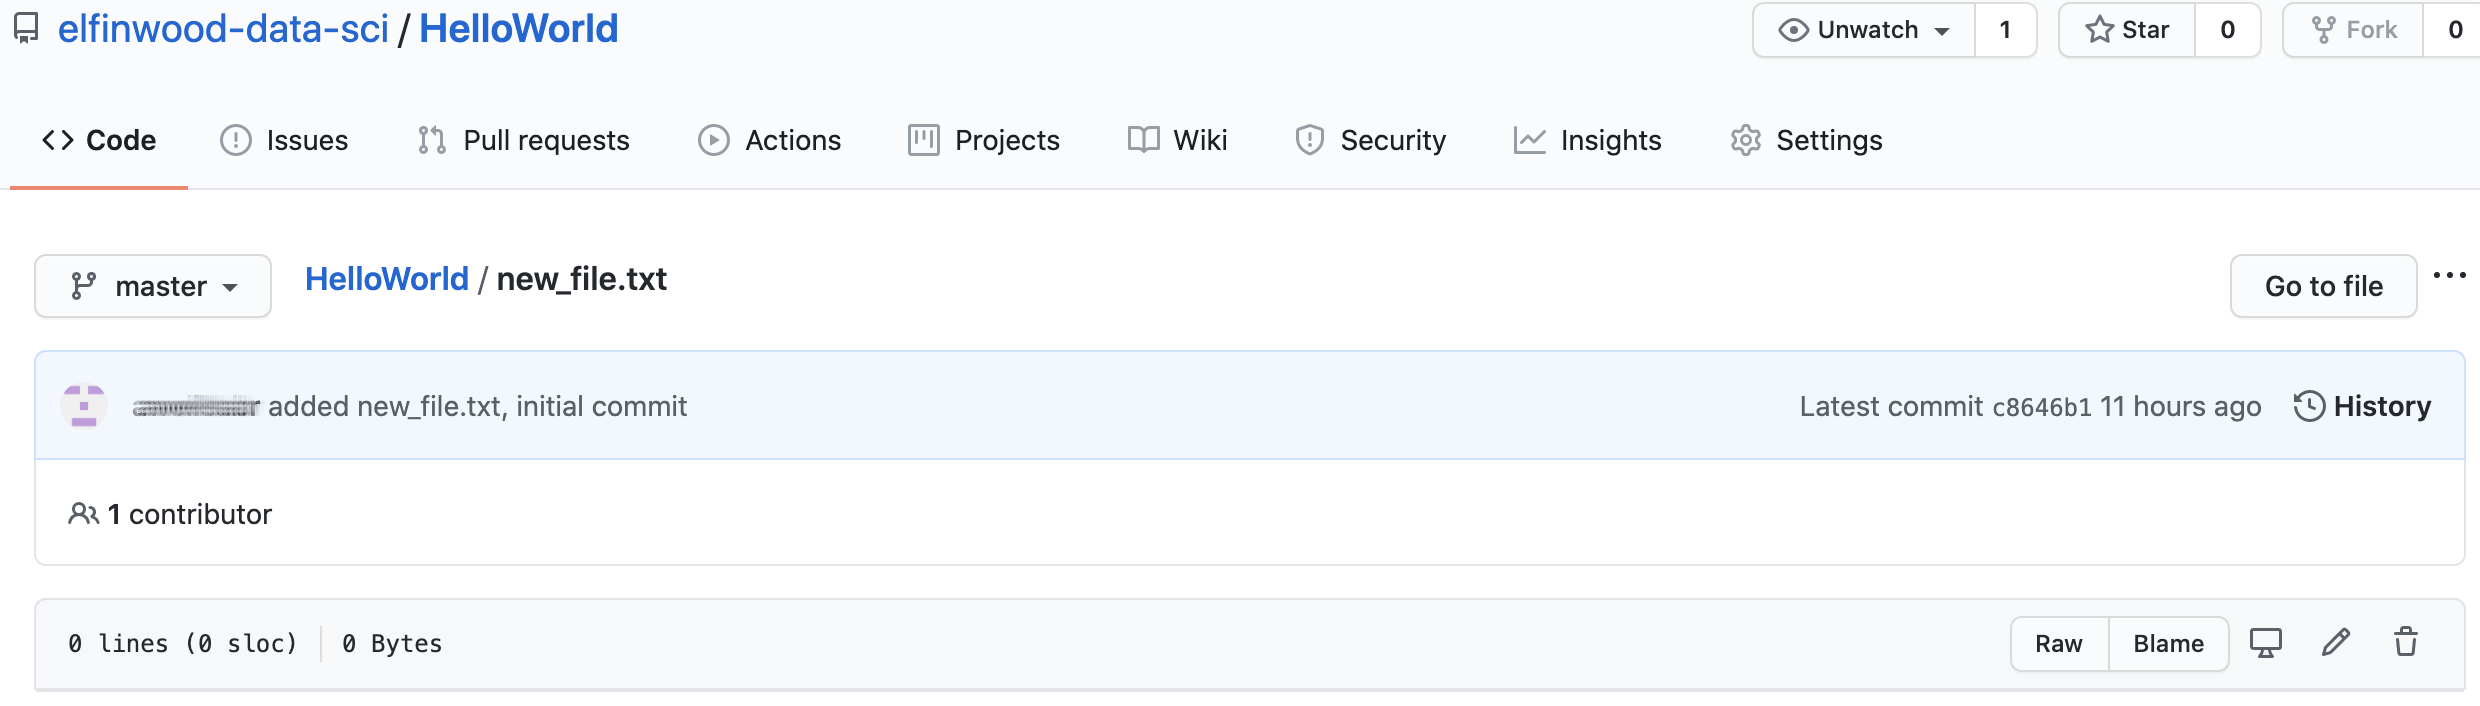The width and height of the screenshot is (2480, 706).
Task: Click the contributors people icon
Action: tap(83, 514)
